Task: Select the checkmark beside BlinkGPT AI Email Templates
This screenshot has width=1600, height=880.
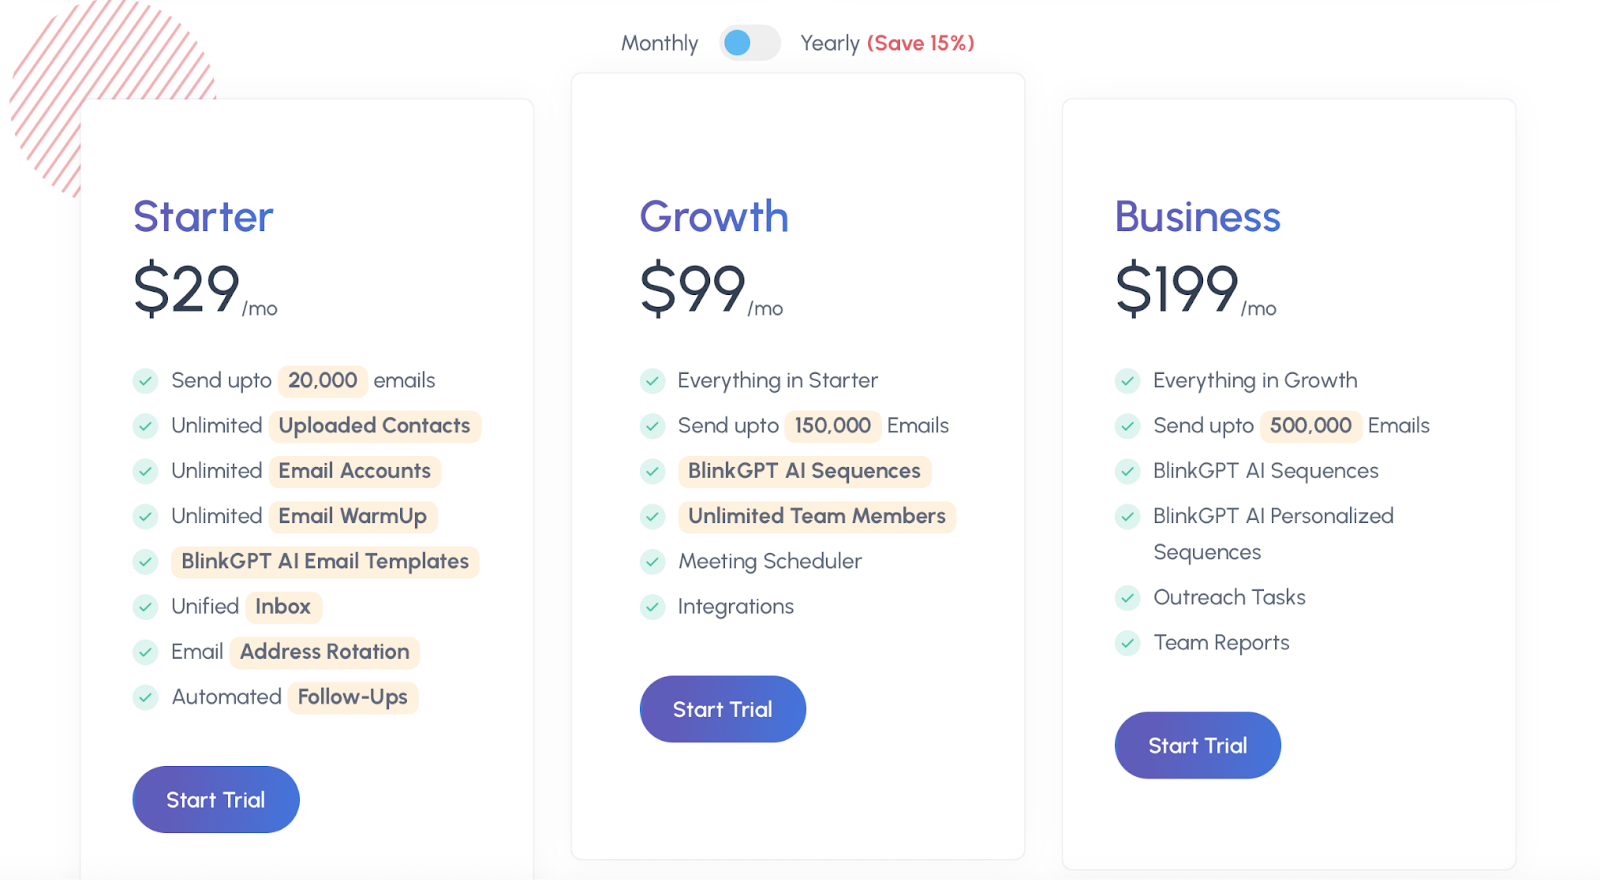Action: click(x=145, y=562)
